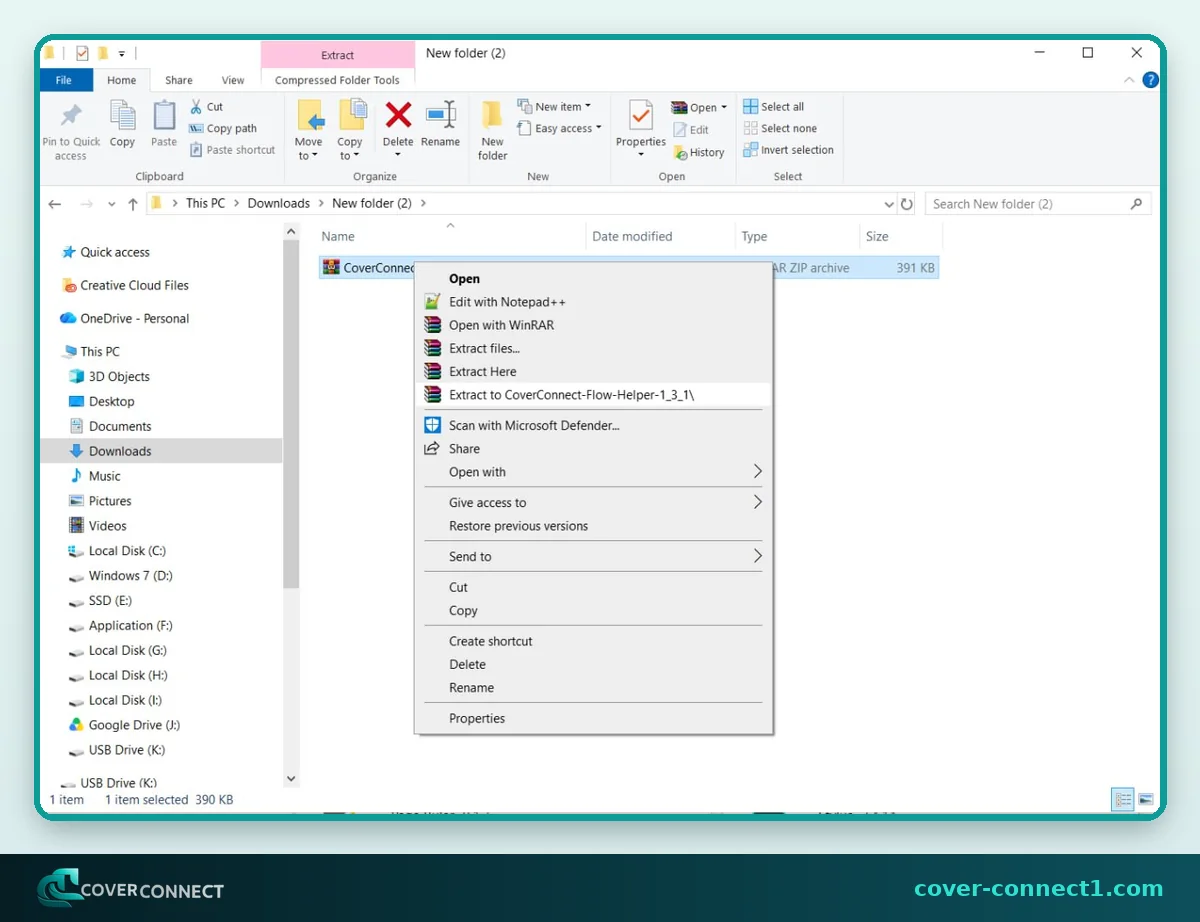Click the Refresh button beside address bar
Viewport: 1200px width, 922px height.
pos(907,204)
